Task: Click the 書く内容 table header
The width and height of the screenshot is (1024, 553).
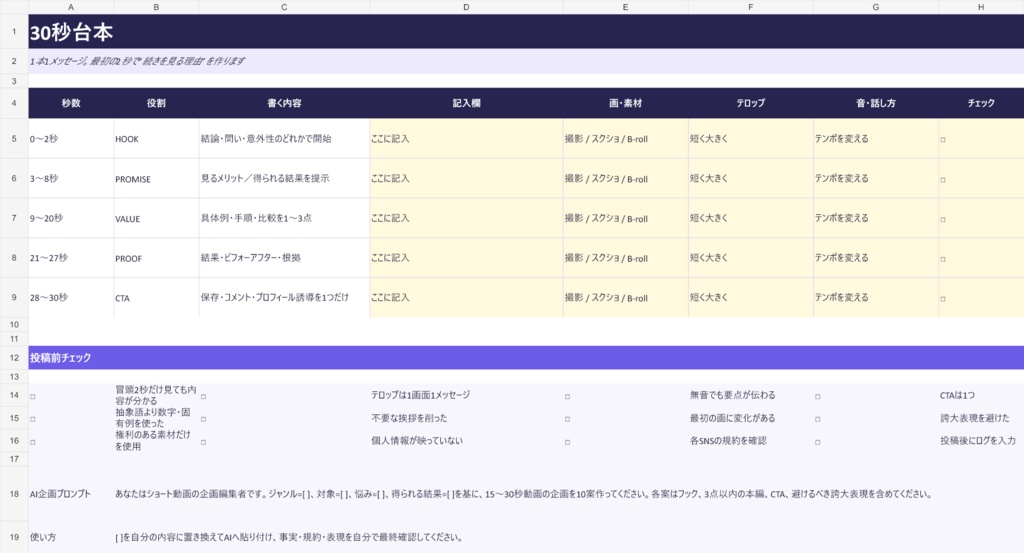Action: pos(284,103)
